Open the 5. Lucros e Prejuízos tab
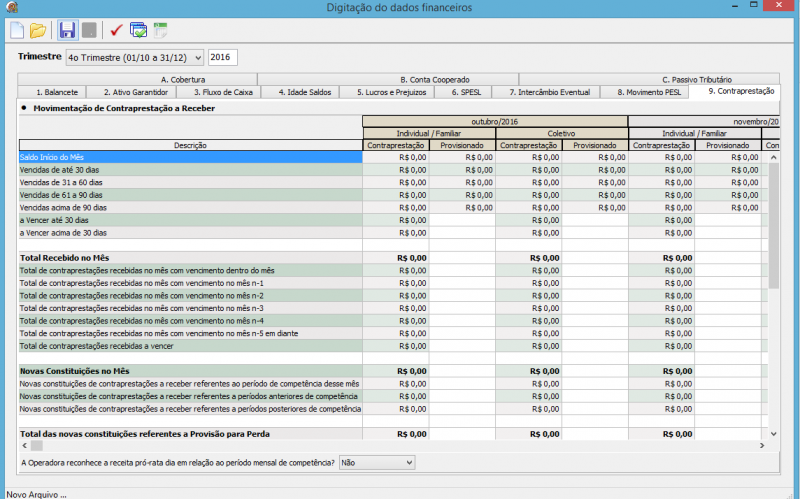The height and width of the screenshot is (499, 800). (387, 92)
